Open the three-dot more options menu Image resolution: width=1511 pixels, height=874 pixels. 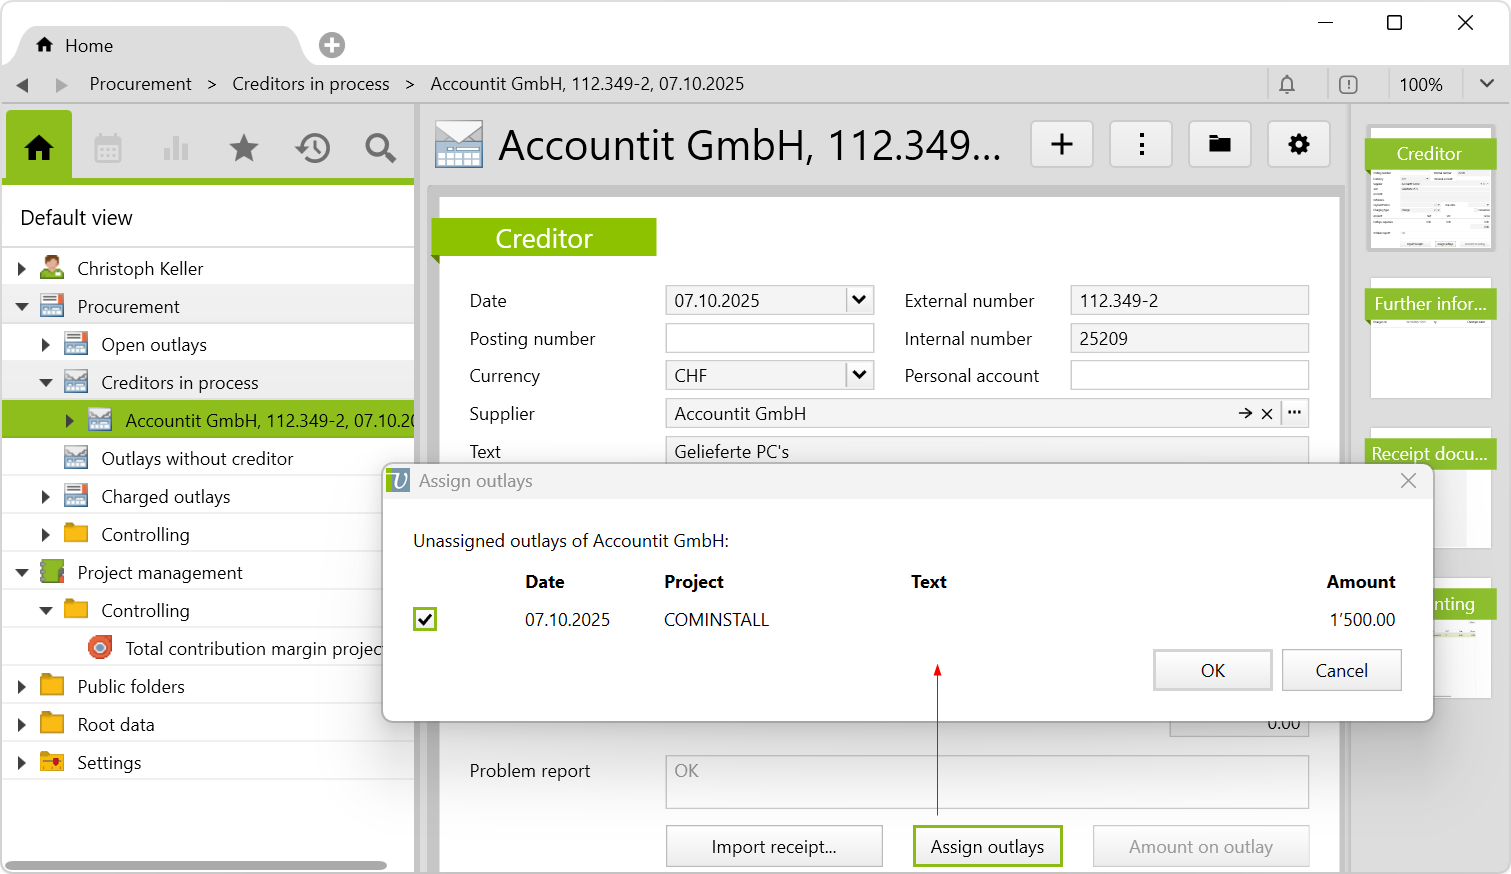(1141, 145)
